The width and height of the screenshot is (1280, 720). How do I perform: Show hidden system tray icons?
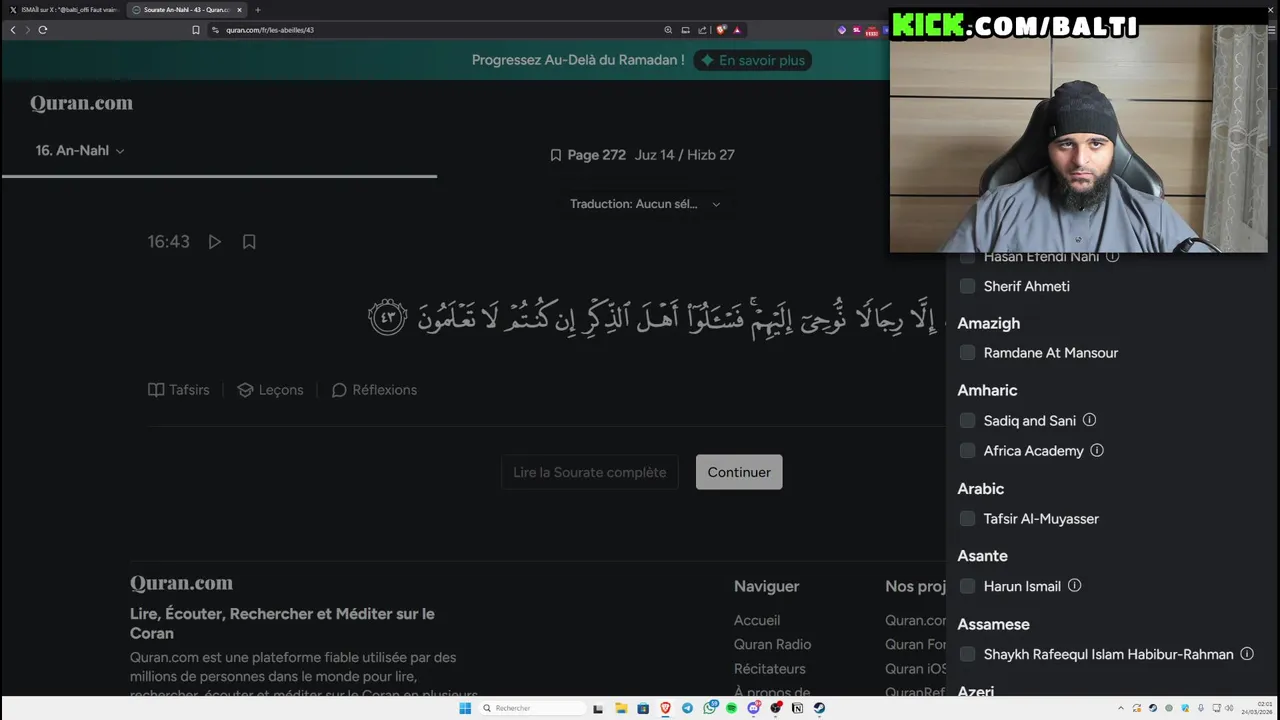1121,708
